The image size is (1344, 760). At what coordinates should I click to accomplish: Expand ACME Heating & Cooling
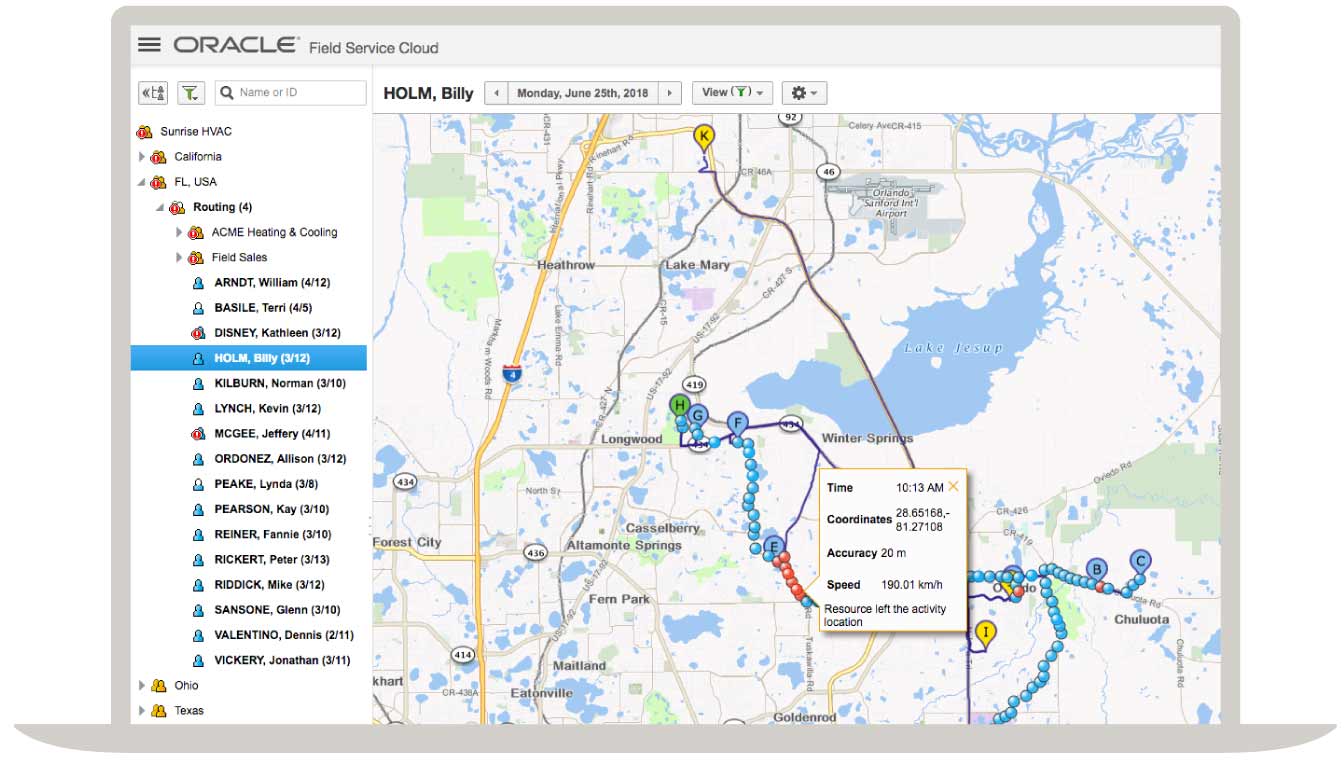[180, 232]
